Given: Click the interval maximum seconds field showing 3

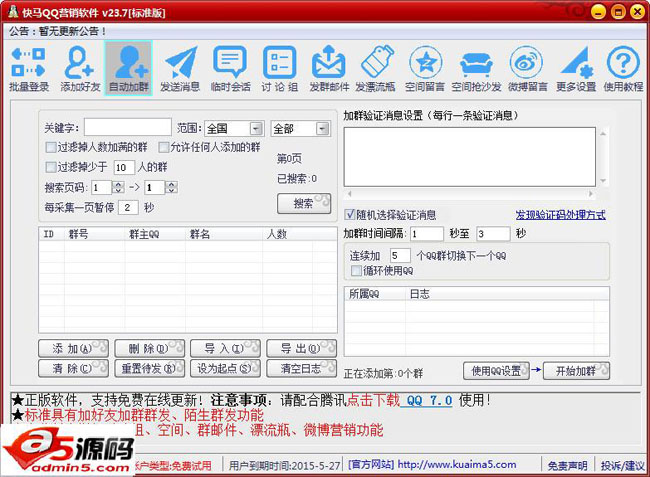Looking at the screenshot, I should click(x=493, y=234).
